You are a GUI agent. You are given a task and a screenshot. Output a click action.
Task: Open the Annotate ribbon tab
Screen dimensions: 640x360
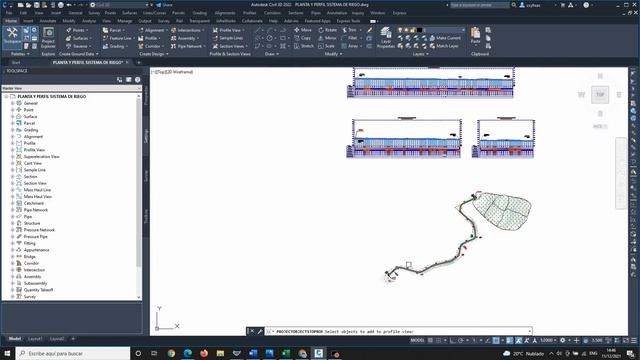coord(48,21)
